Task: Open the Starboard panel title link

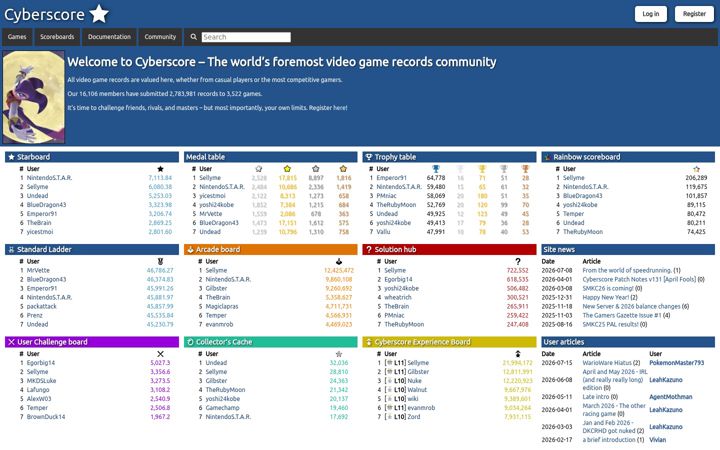Action: point(34,157)
